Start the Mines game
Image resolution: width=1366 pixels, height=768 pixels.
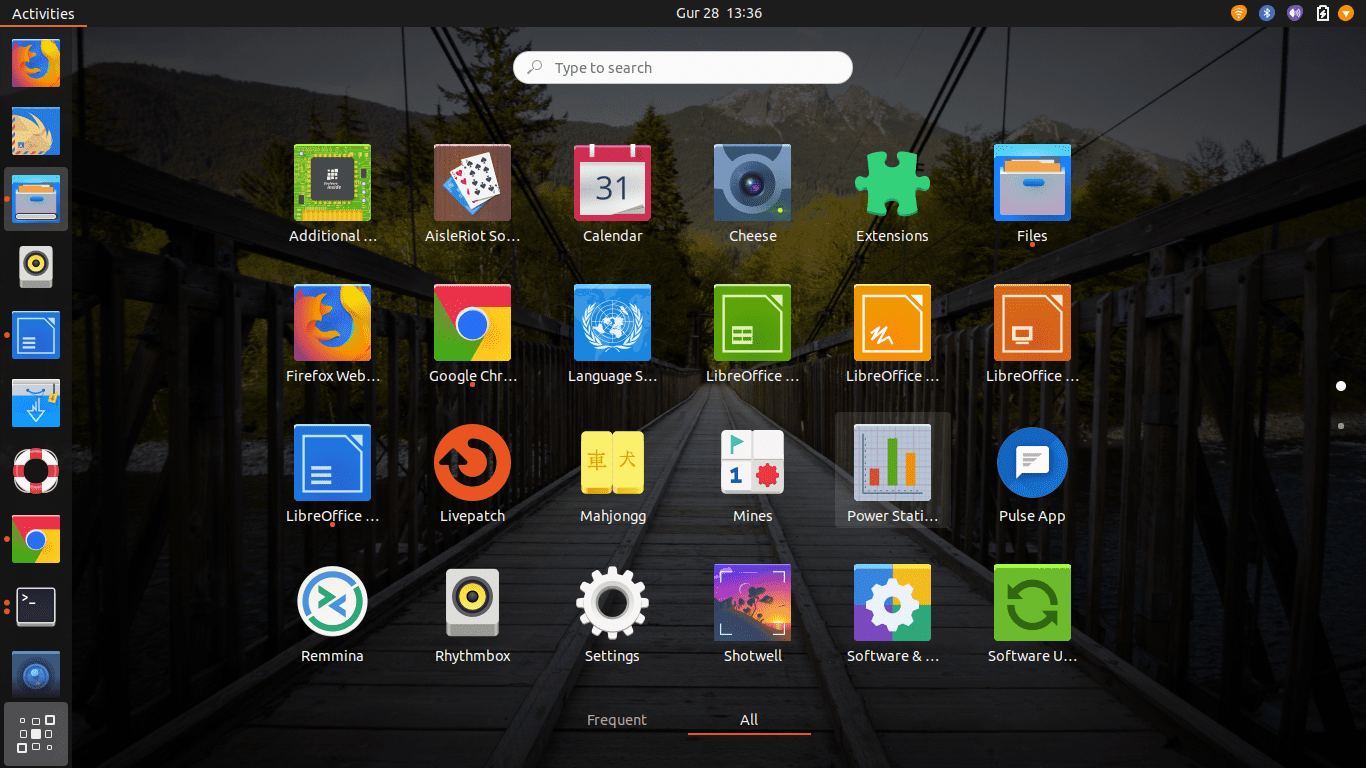click(752, 463)
